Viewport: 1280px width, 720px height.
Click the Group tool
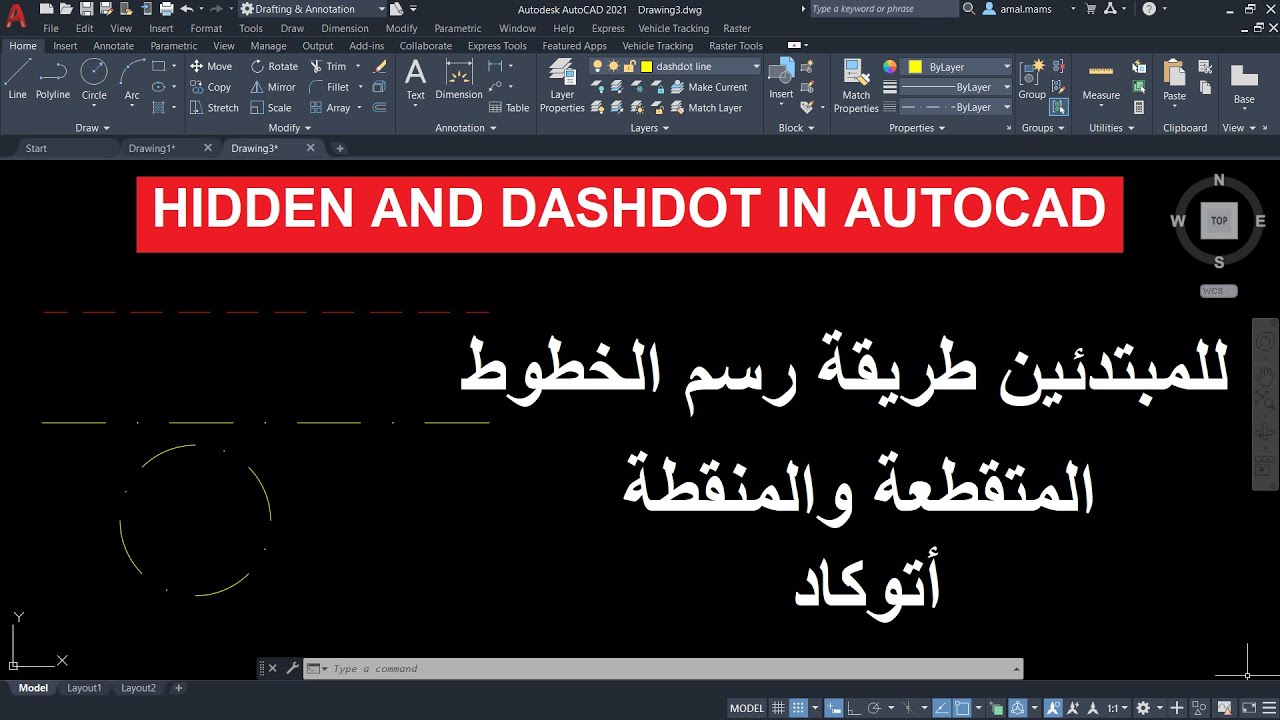pyautogui.click(x=1032, y=79)
